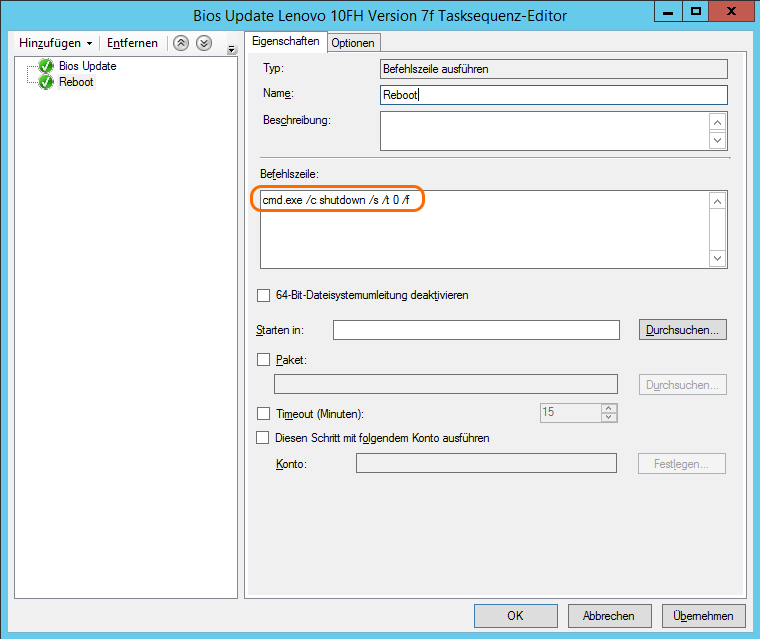Viewport: 760px width, 639px height.
Task: Open the Hinzufügen dropdown menu
Action: [56, 43]
